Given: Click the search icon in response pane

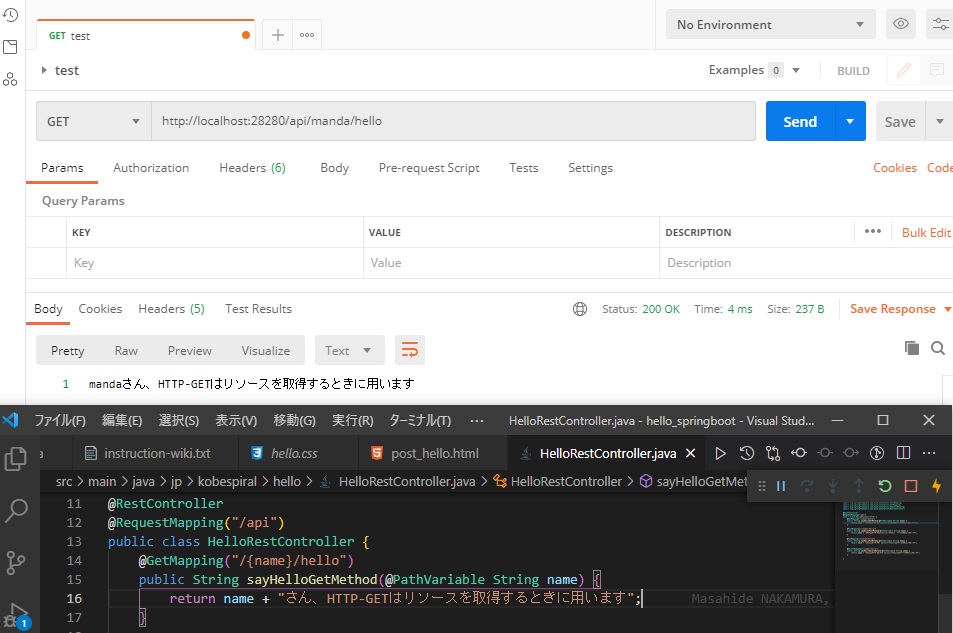Looking at the screenshot, I should click(938, 348).
